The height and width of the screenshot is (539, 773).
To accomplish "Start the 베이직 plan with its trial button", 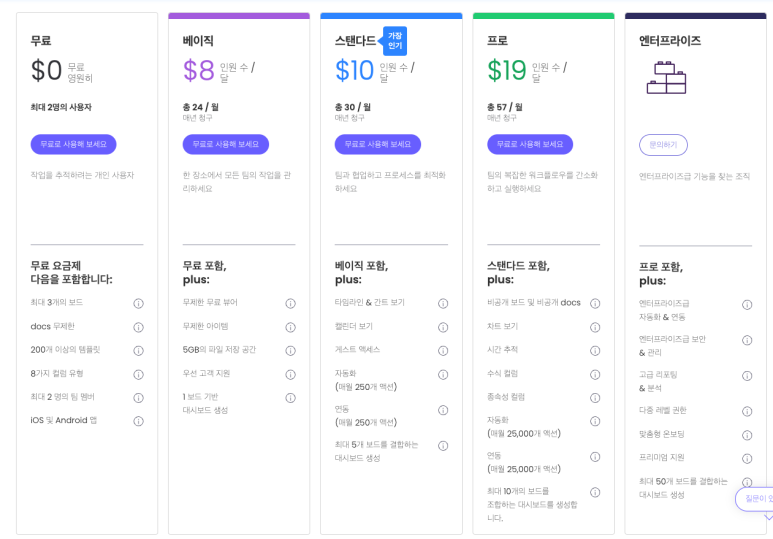I will pos(226,144).
